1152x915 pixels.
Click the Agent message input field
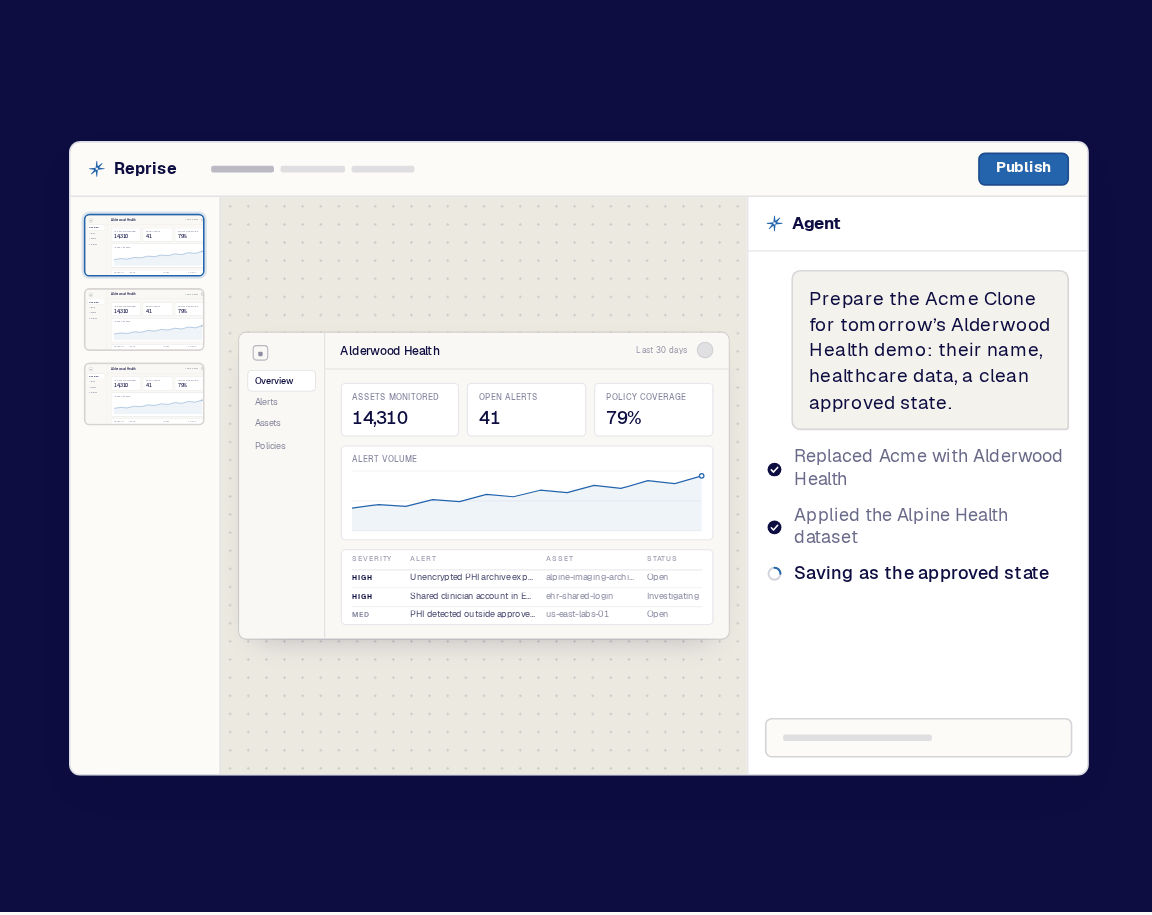[x=918, y=738]
